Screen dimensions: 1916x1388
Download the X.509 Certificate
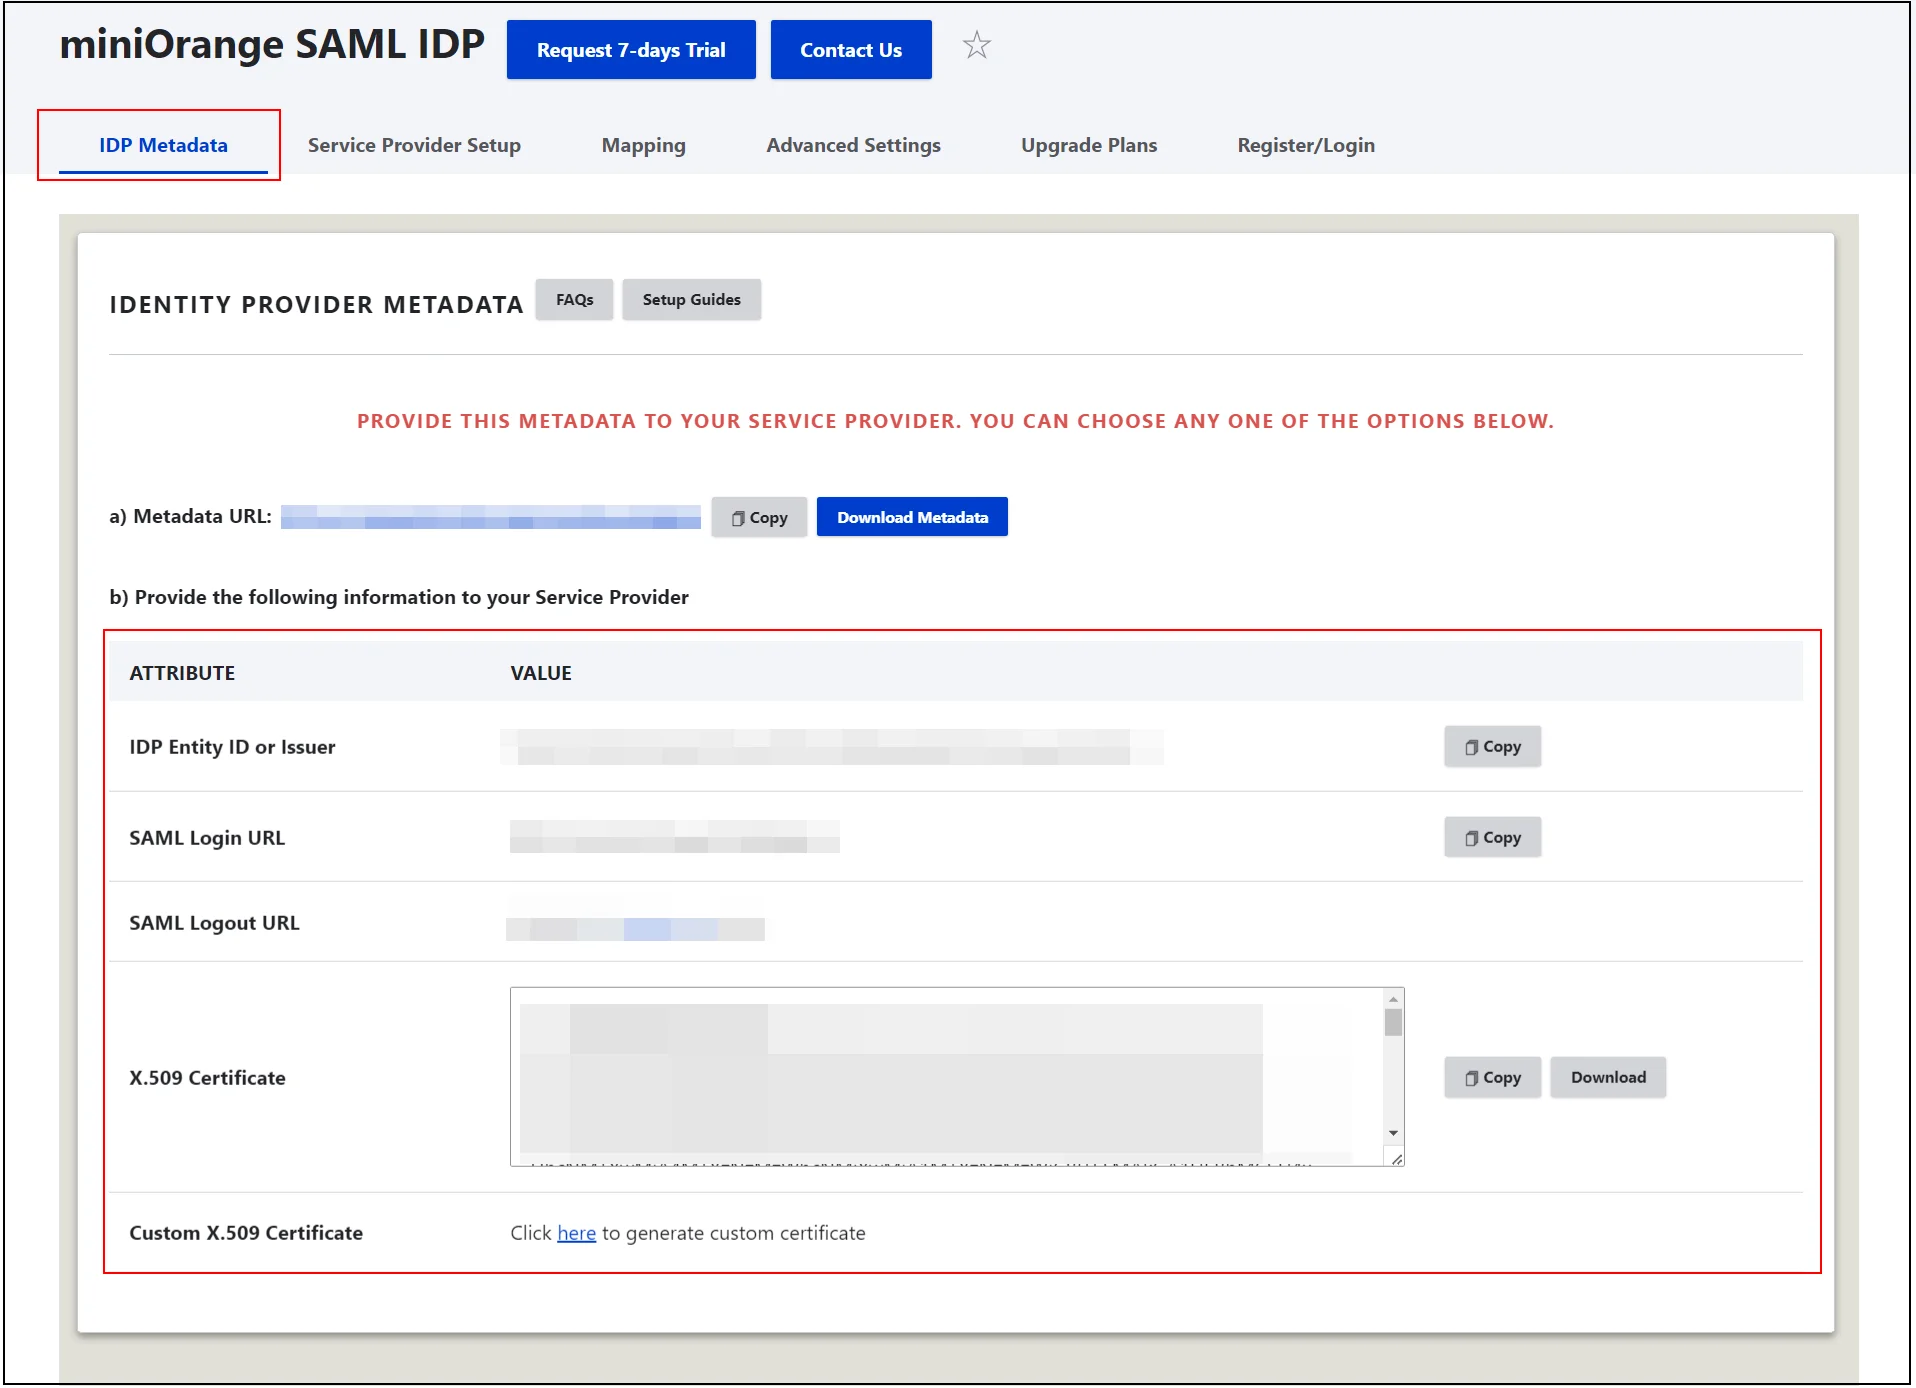(x=1608, y=1078)
